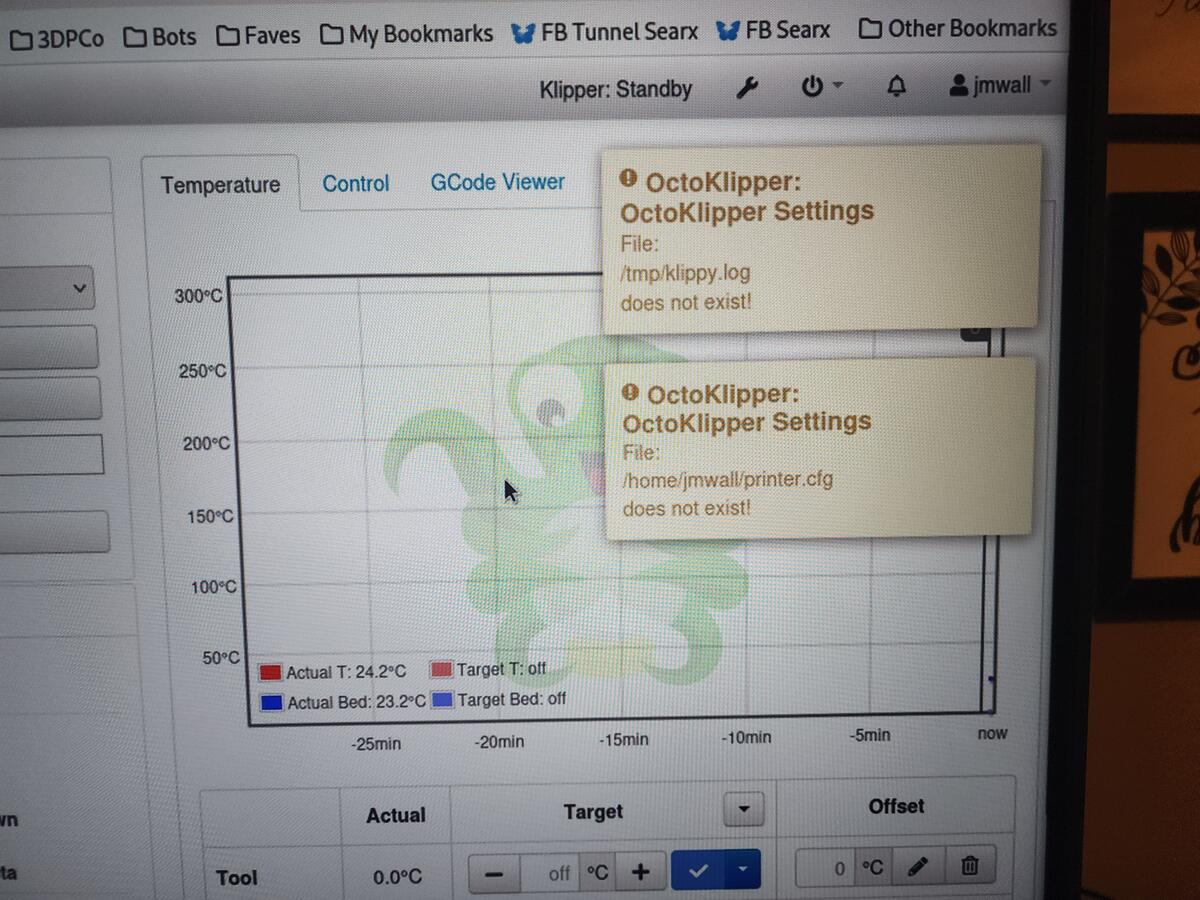
Task: Open the wrench settings icon
Action: point(747,88)
